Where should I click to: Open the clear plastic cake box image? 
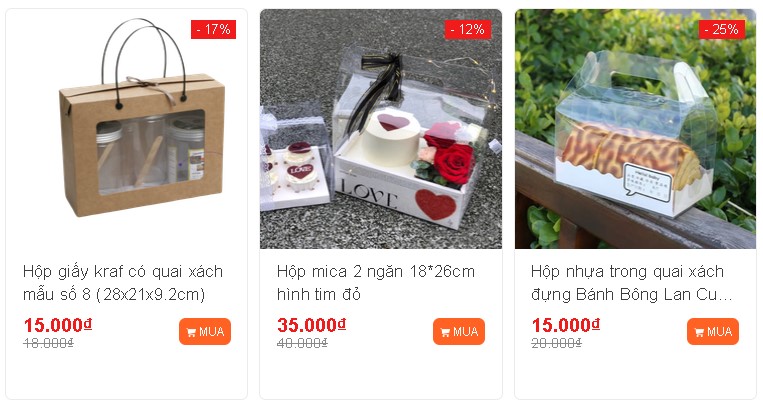click(x=636, y=129)
